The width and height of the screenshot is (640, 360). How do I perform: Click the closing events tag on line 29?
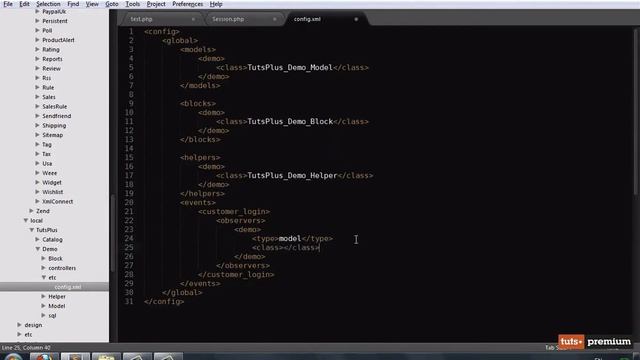click(200, 283)
